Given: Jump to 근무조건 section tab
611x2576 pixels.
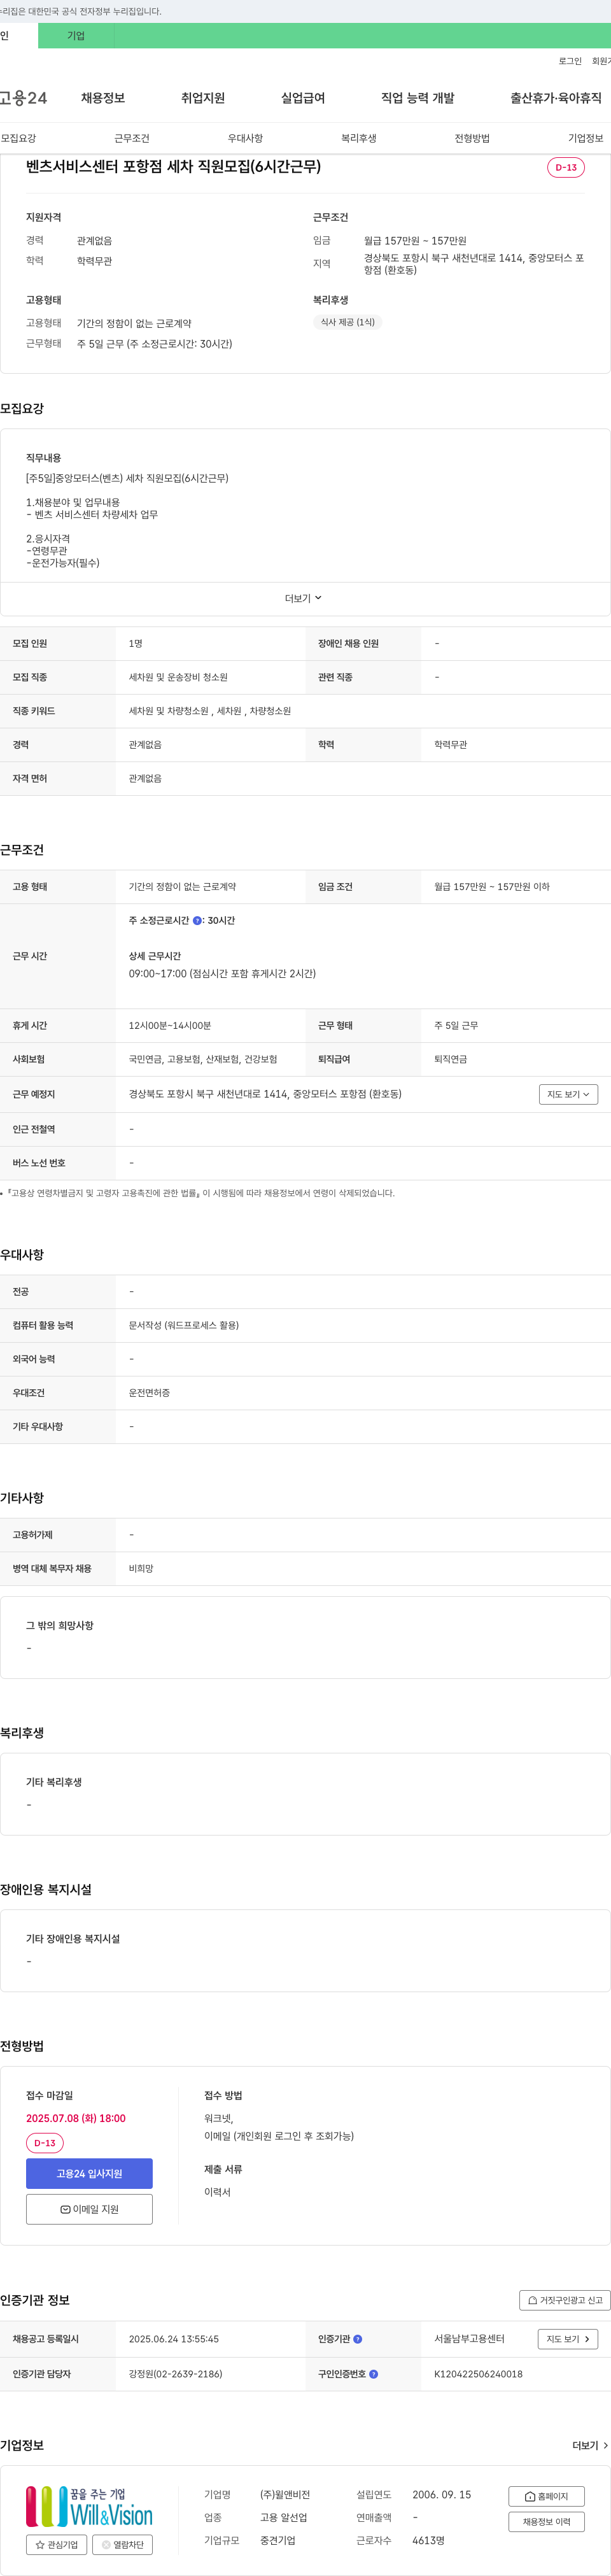Looking at the screenshot, I should (x=132, y=138).
